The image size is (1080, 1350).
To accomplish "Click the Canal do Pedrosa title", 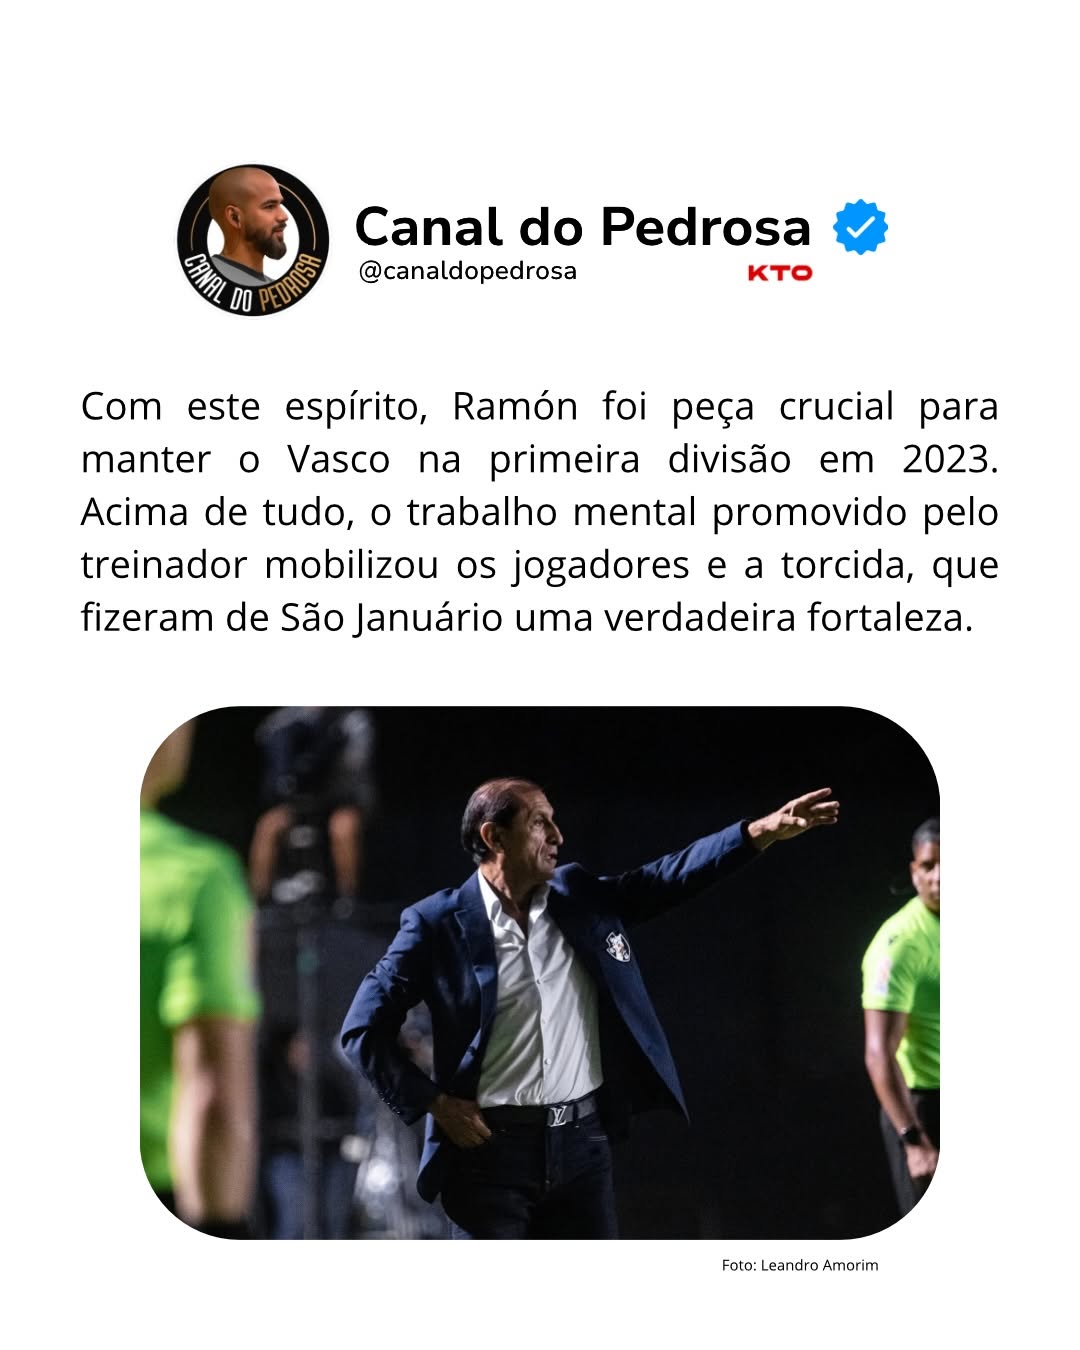I will (x=583, y=227).
